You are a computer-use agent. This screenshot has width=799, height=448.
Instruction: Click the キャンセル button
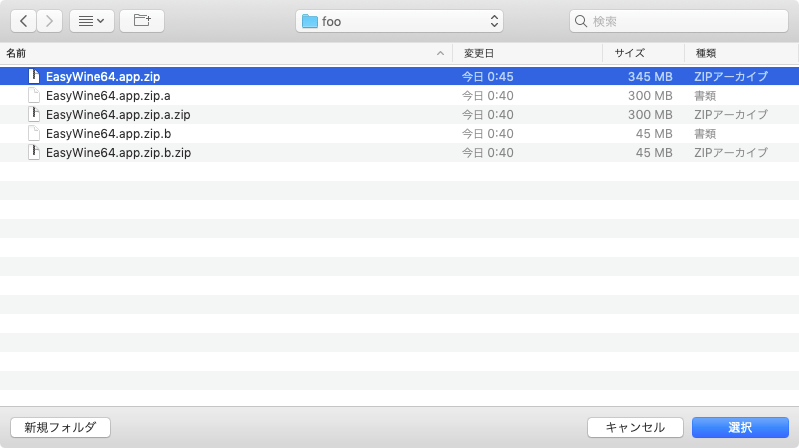click(x=635, y=427)
